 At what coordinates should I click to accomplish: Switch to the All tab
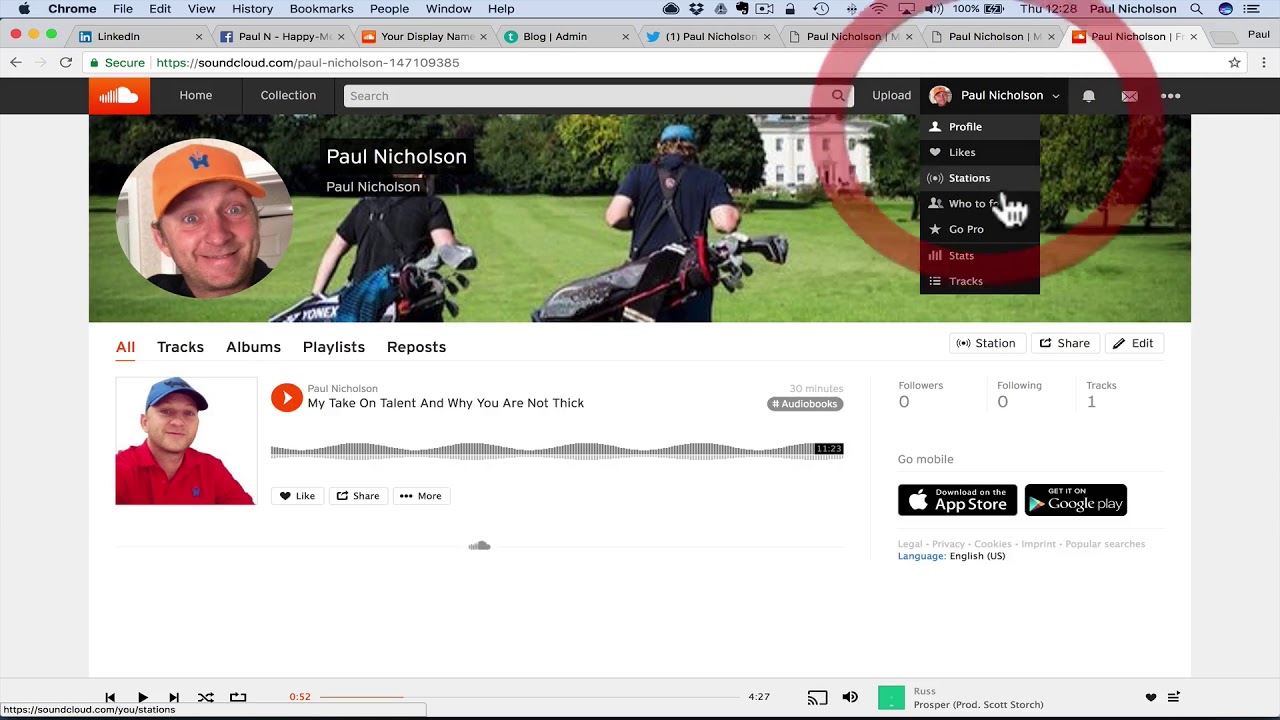(125, 347)
